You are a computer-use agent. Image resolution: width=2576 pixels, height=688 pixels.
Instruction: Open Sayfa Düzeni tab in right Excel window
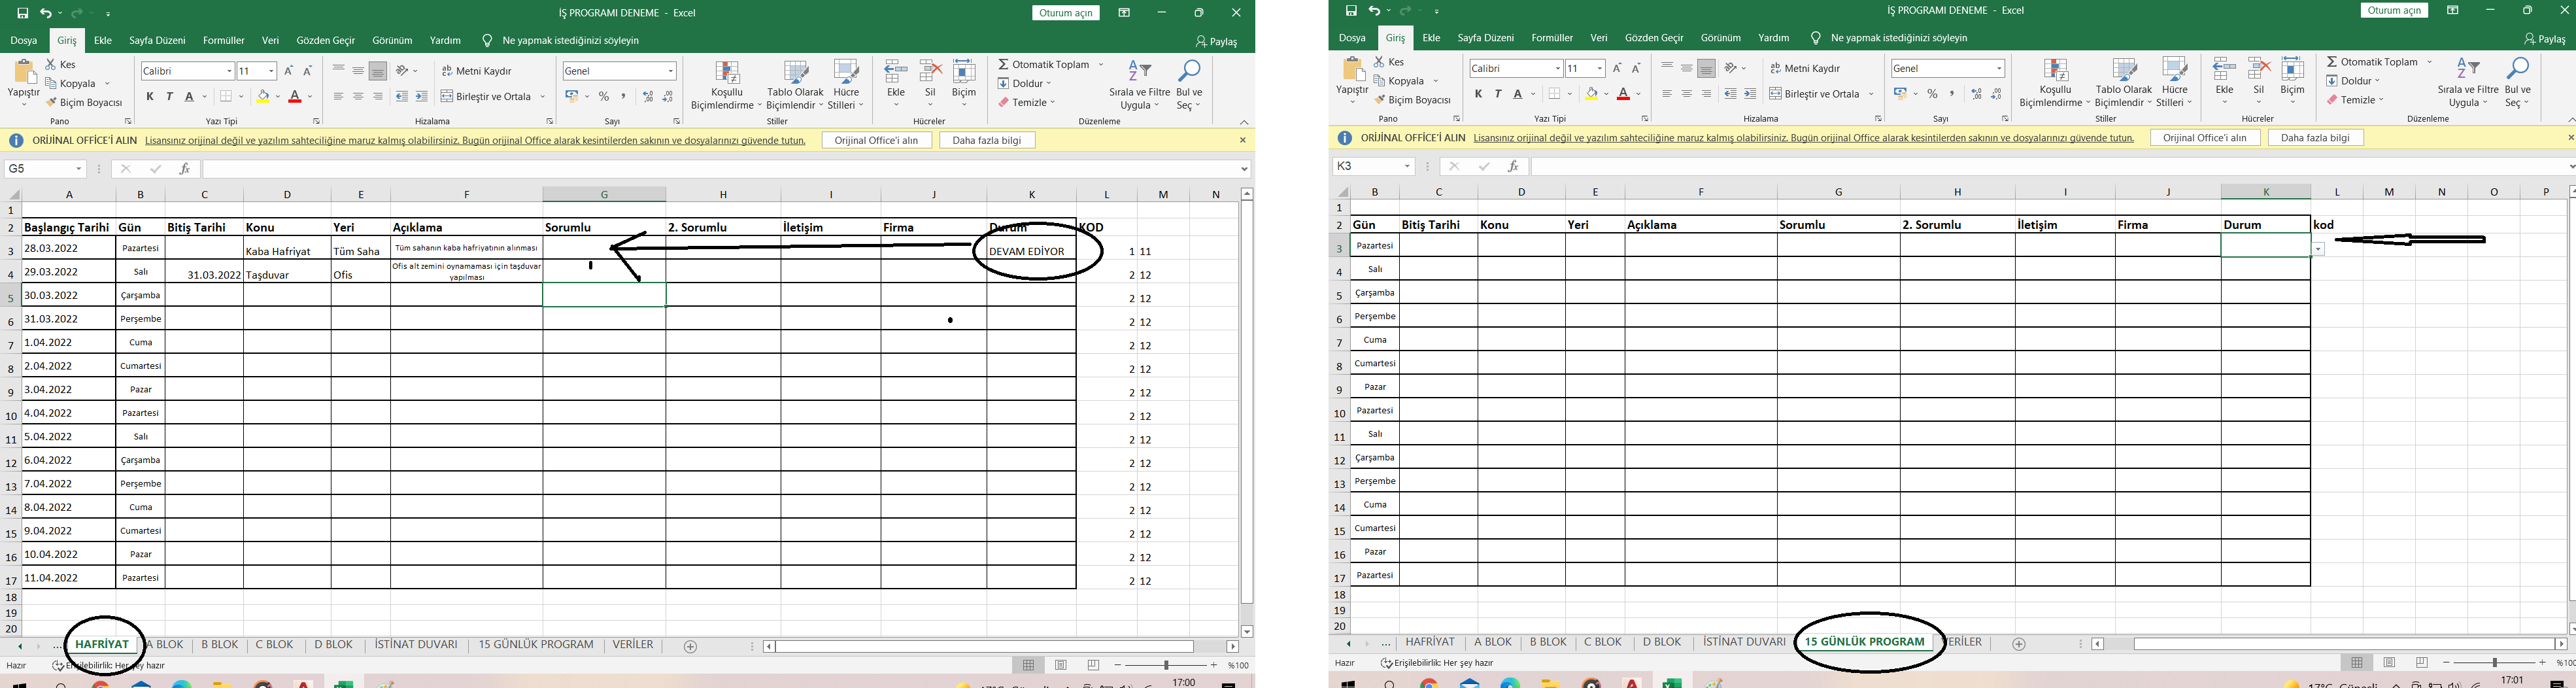[1486, 38]
